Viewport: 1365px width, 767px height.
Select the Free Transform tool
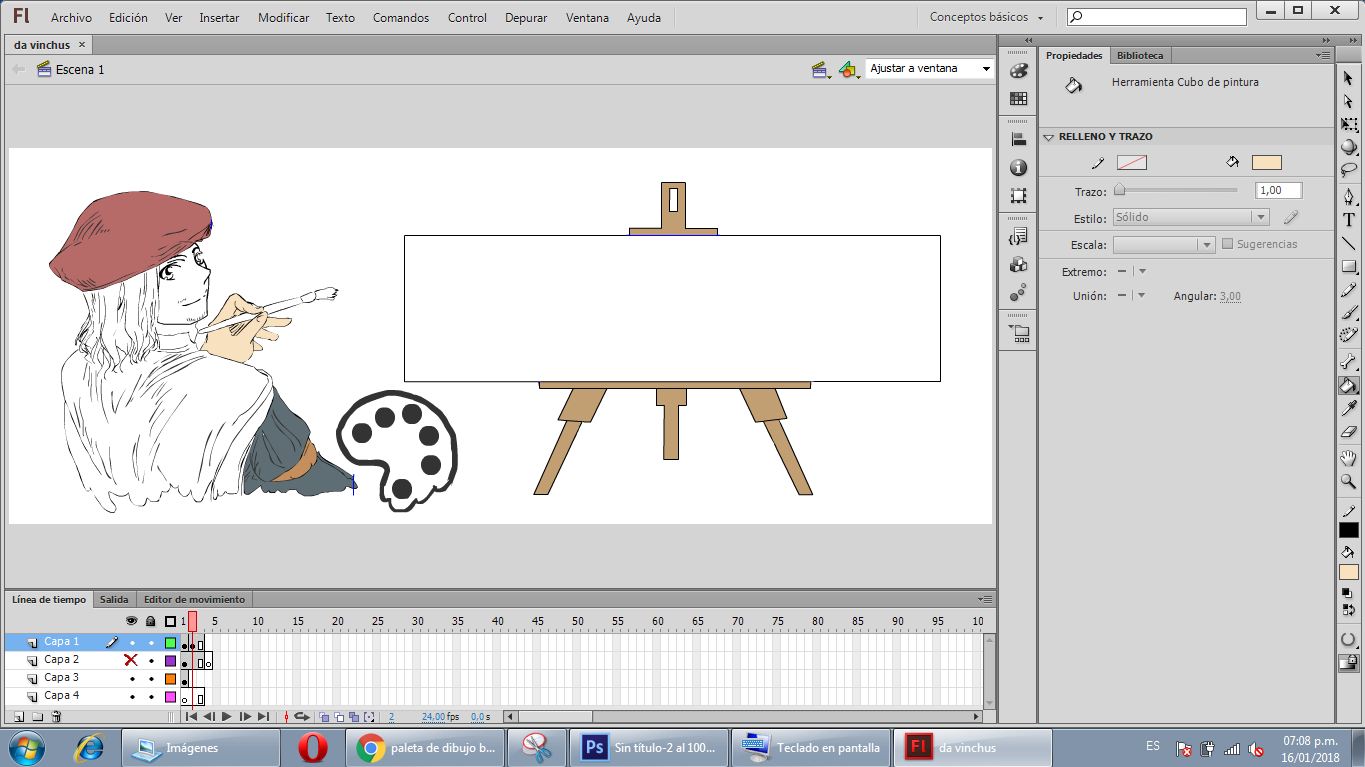coord(1349,124)
